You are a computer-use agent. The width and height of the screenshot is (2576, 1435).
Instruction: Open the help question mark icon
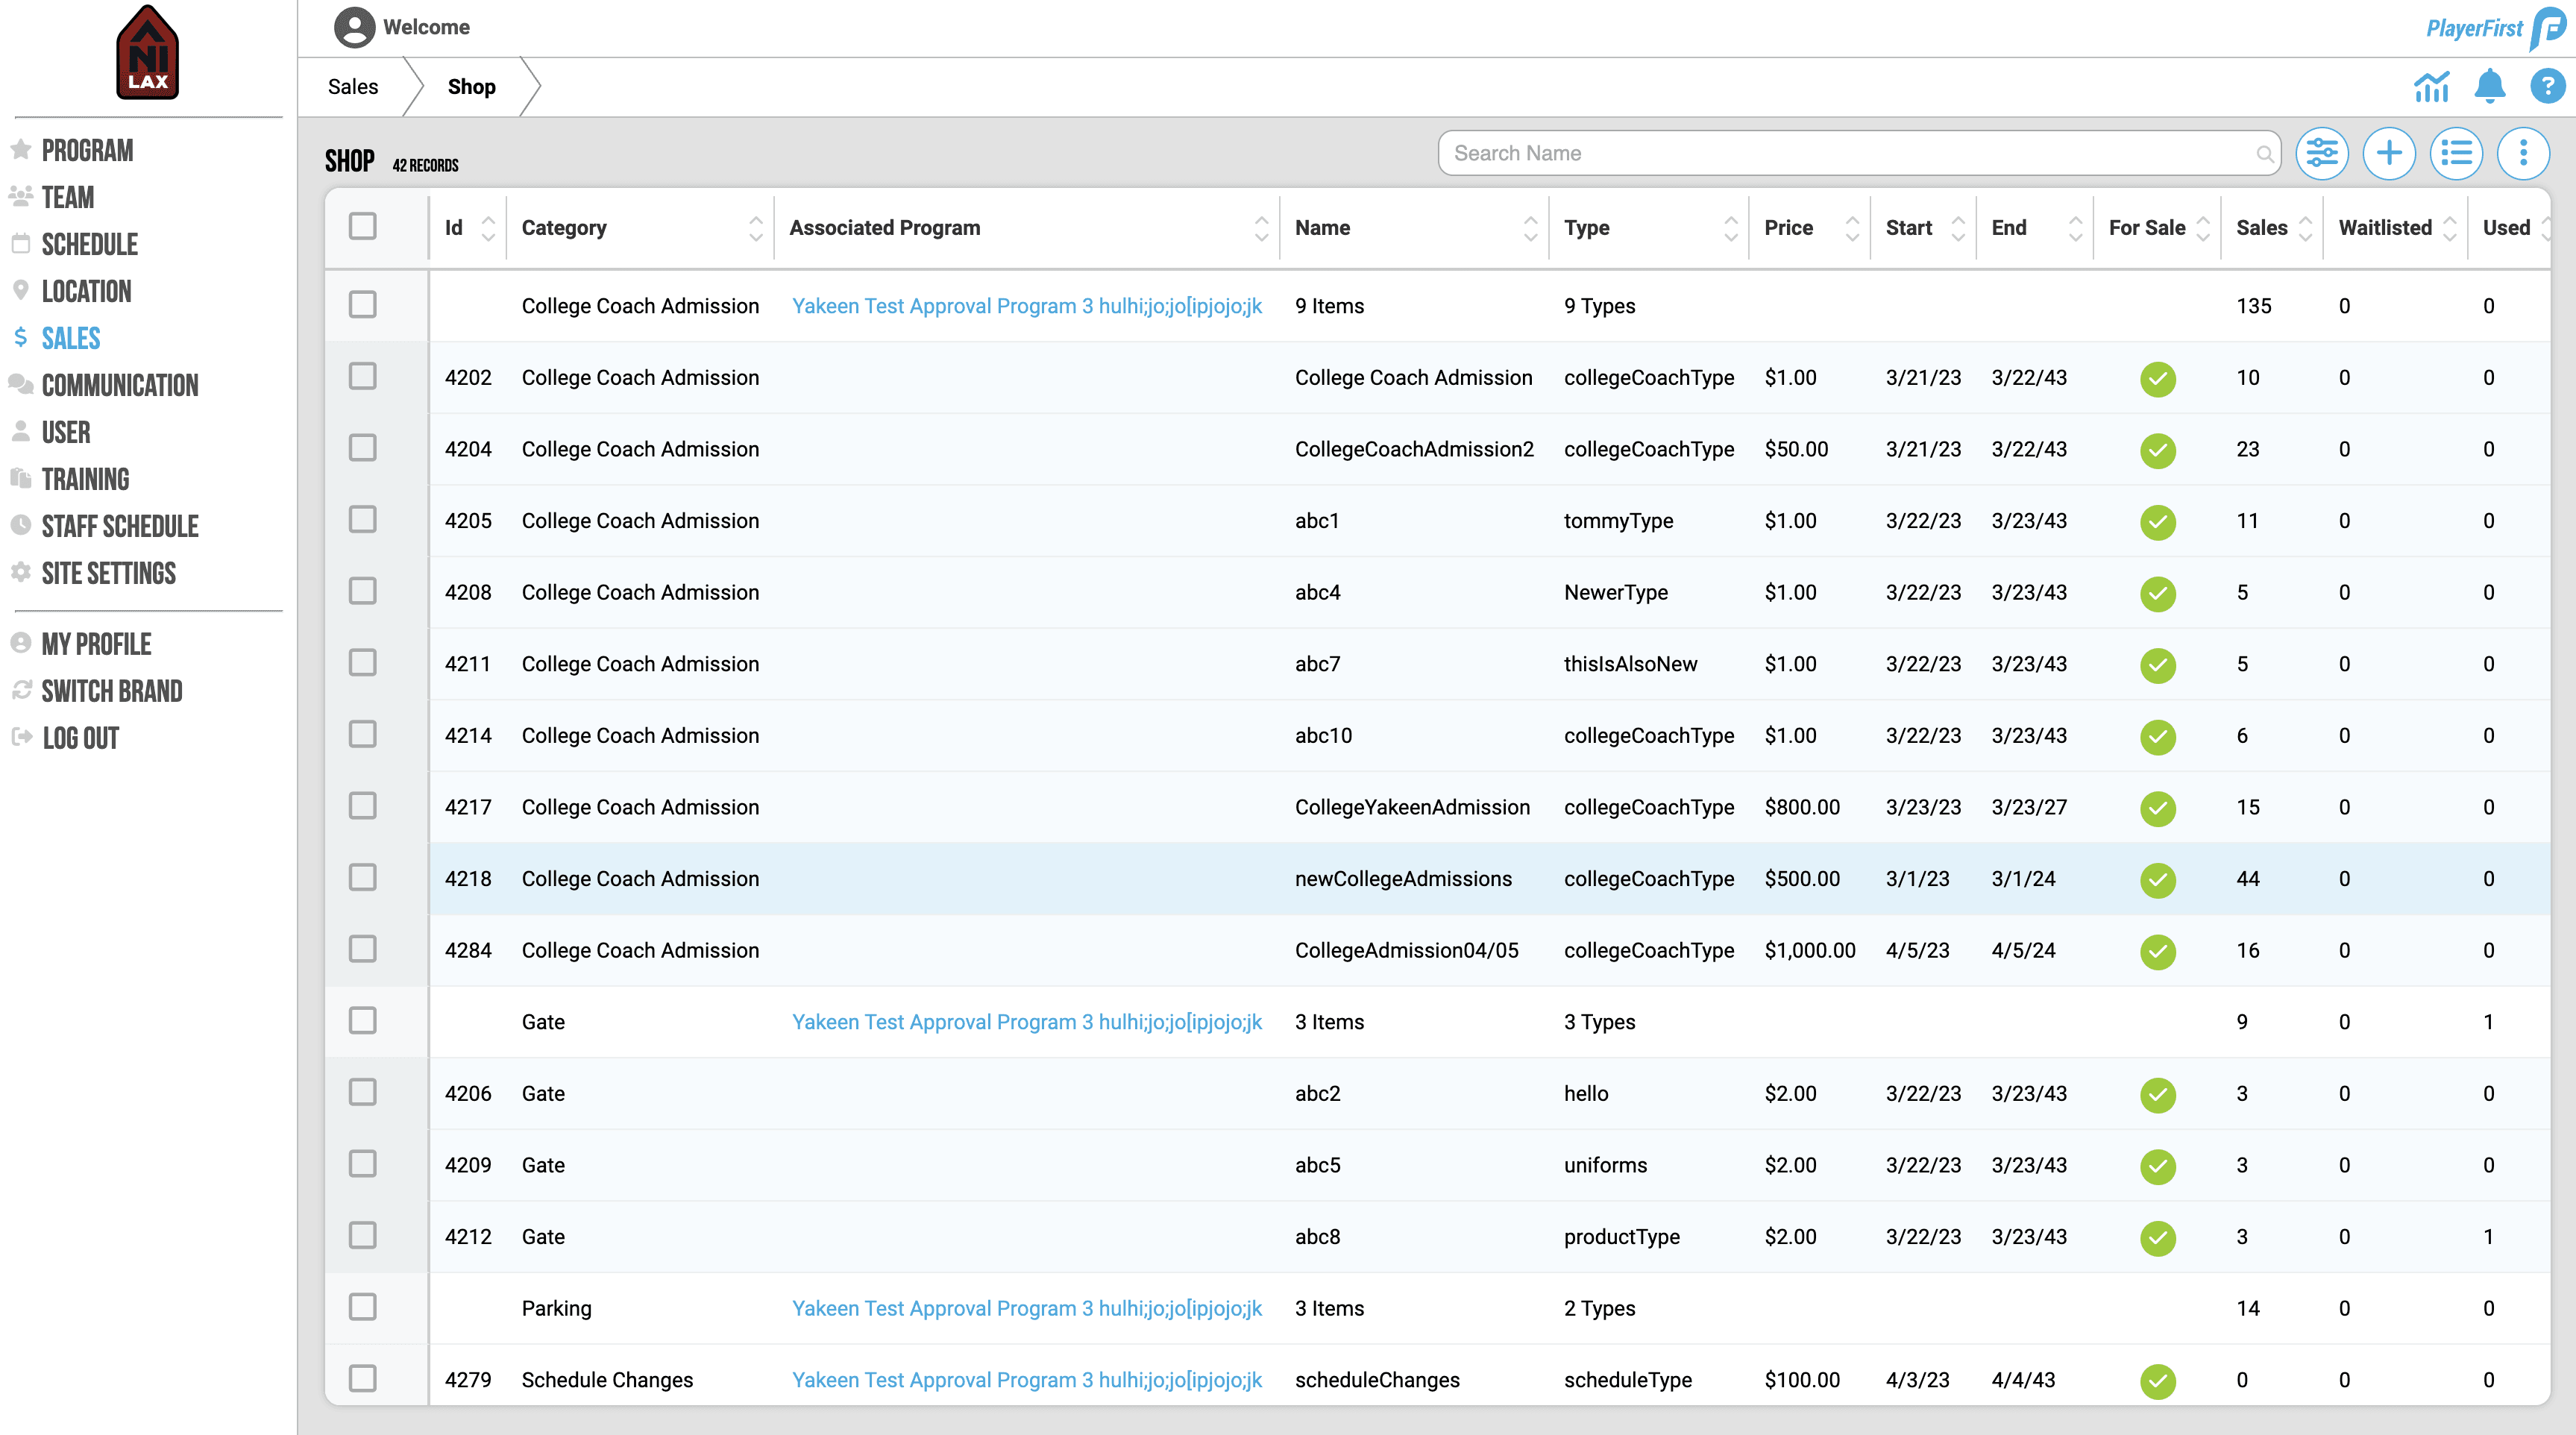tap(2547, 87)
